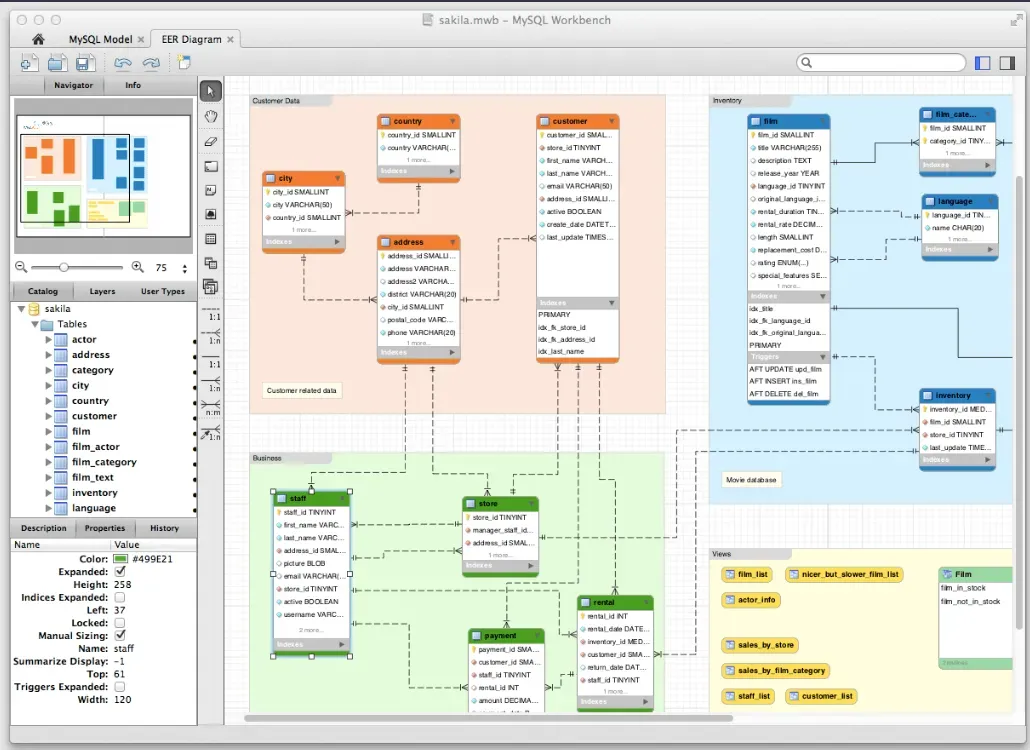Focus the search input field

(x=881, y=63)
